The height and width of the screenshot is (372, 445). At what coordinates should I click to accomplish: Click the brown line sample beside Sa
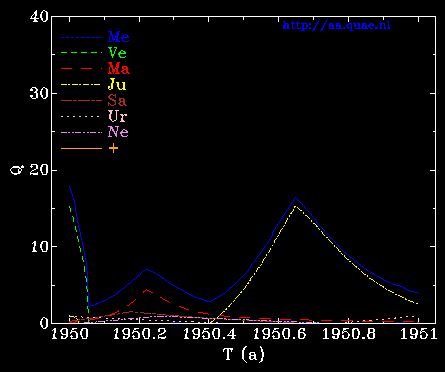[81, 100]
